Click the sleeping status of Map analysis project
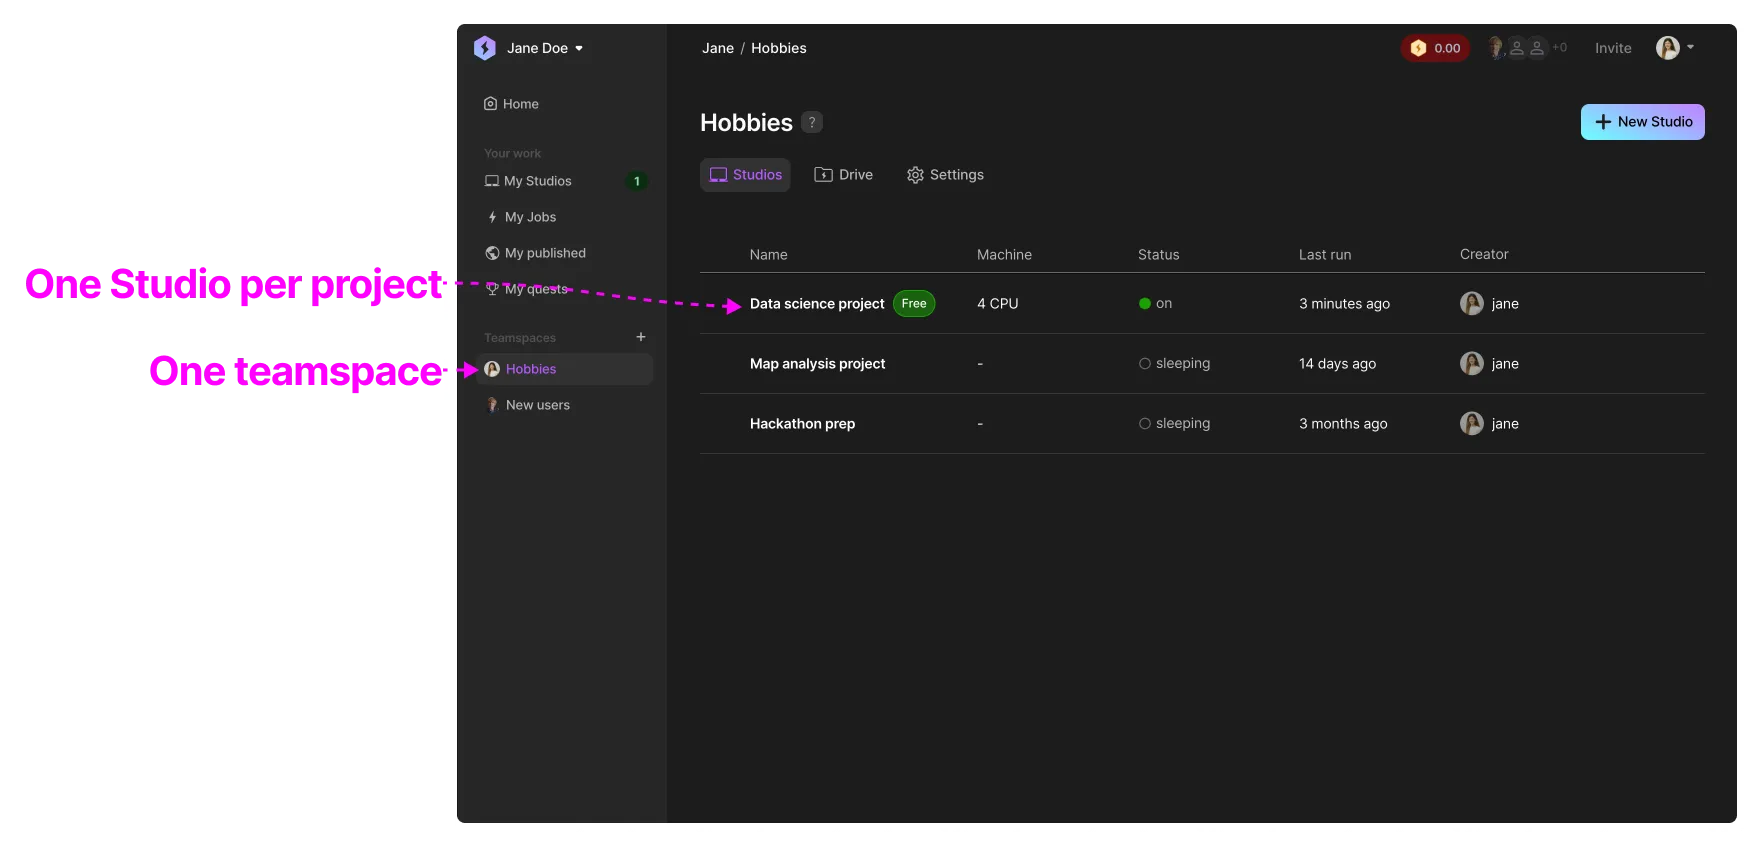This screenshot has width=1761, height=847. pyautogui.click(x=1174, y=364)
